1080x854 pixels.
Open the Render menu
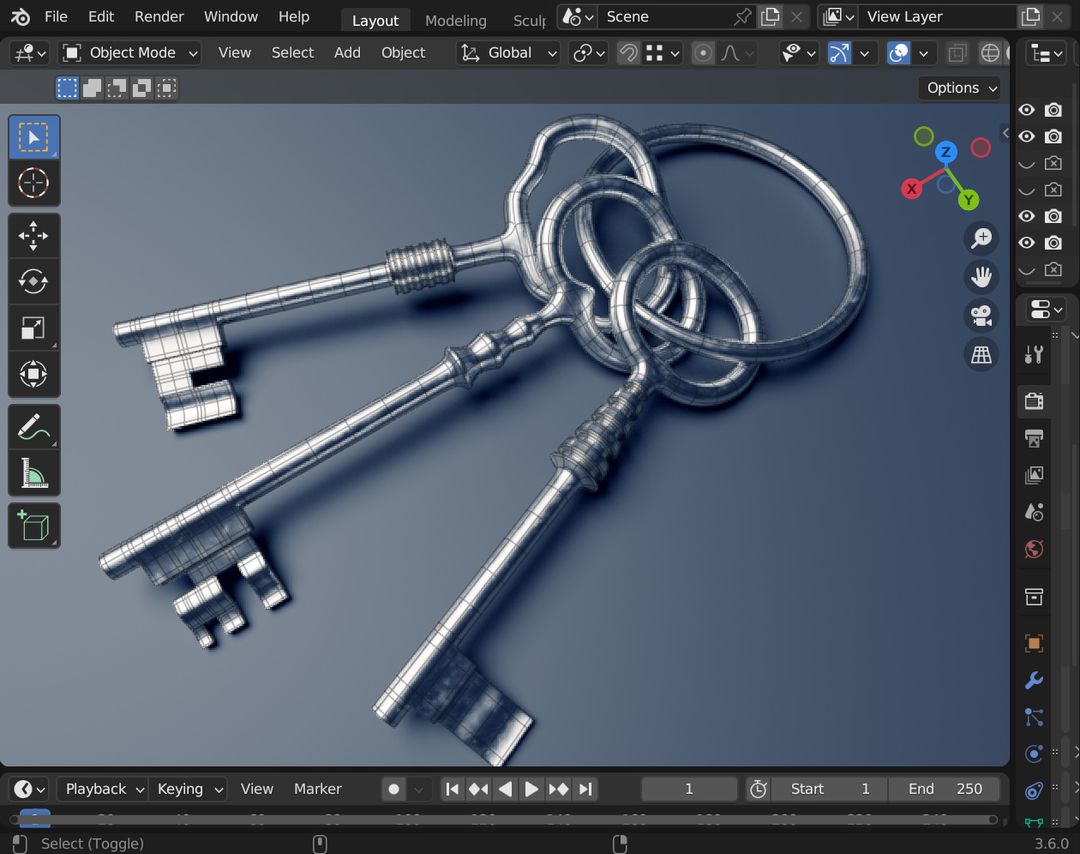(x=158, y=16)
